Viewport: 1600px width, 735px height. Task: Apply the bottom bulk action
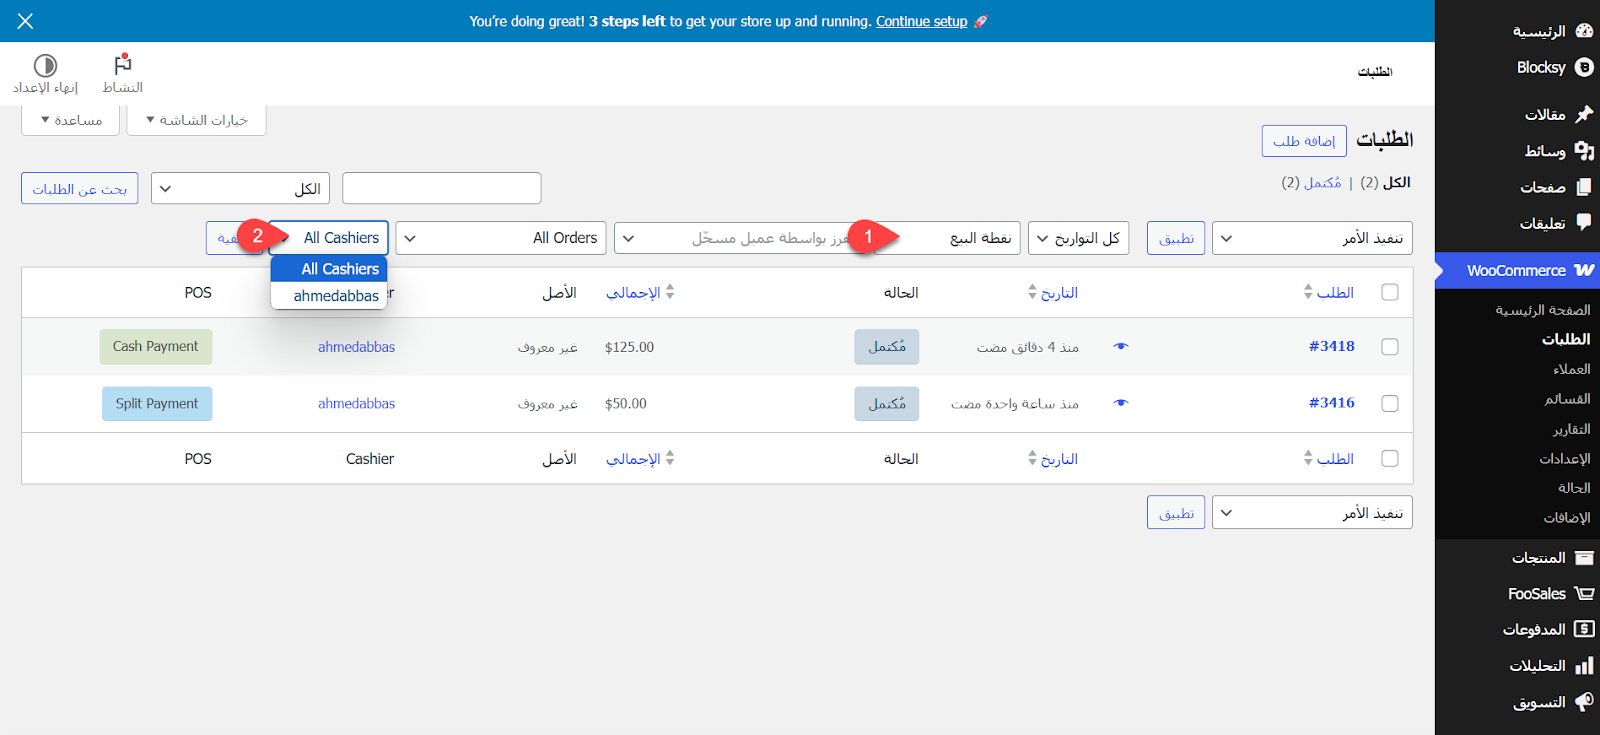tap(1176, 512)
